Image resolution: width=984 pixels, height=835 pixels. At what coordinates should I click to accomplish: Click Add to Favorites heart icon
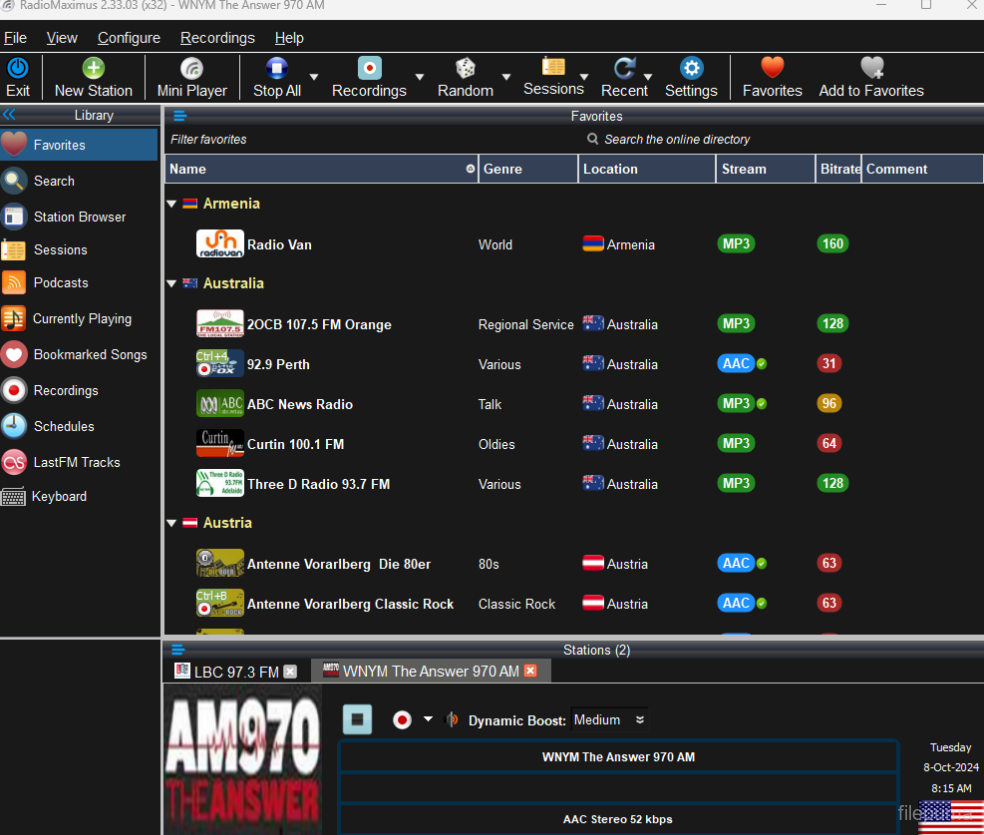tap(871, 69)
